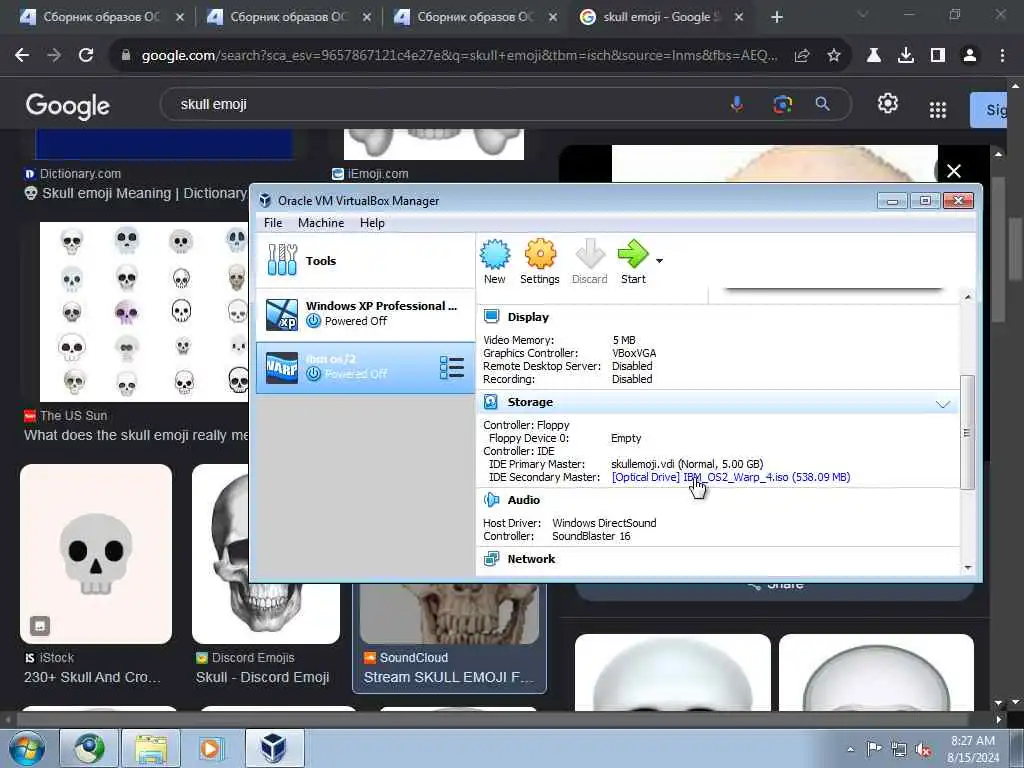Collapse the Storage section chevron
This screenshot has width=1024, height=768.
pos(942,404)
